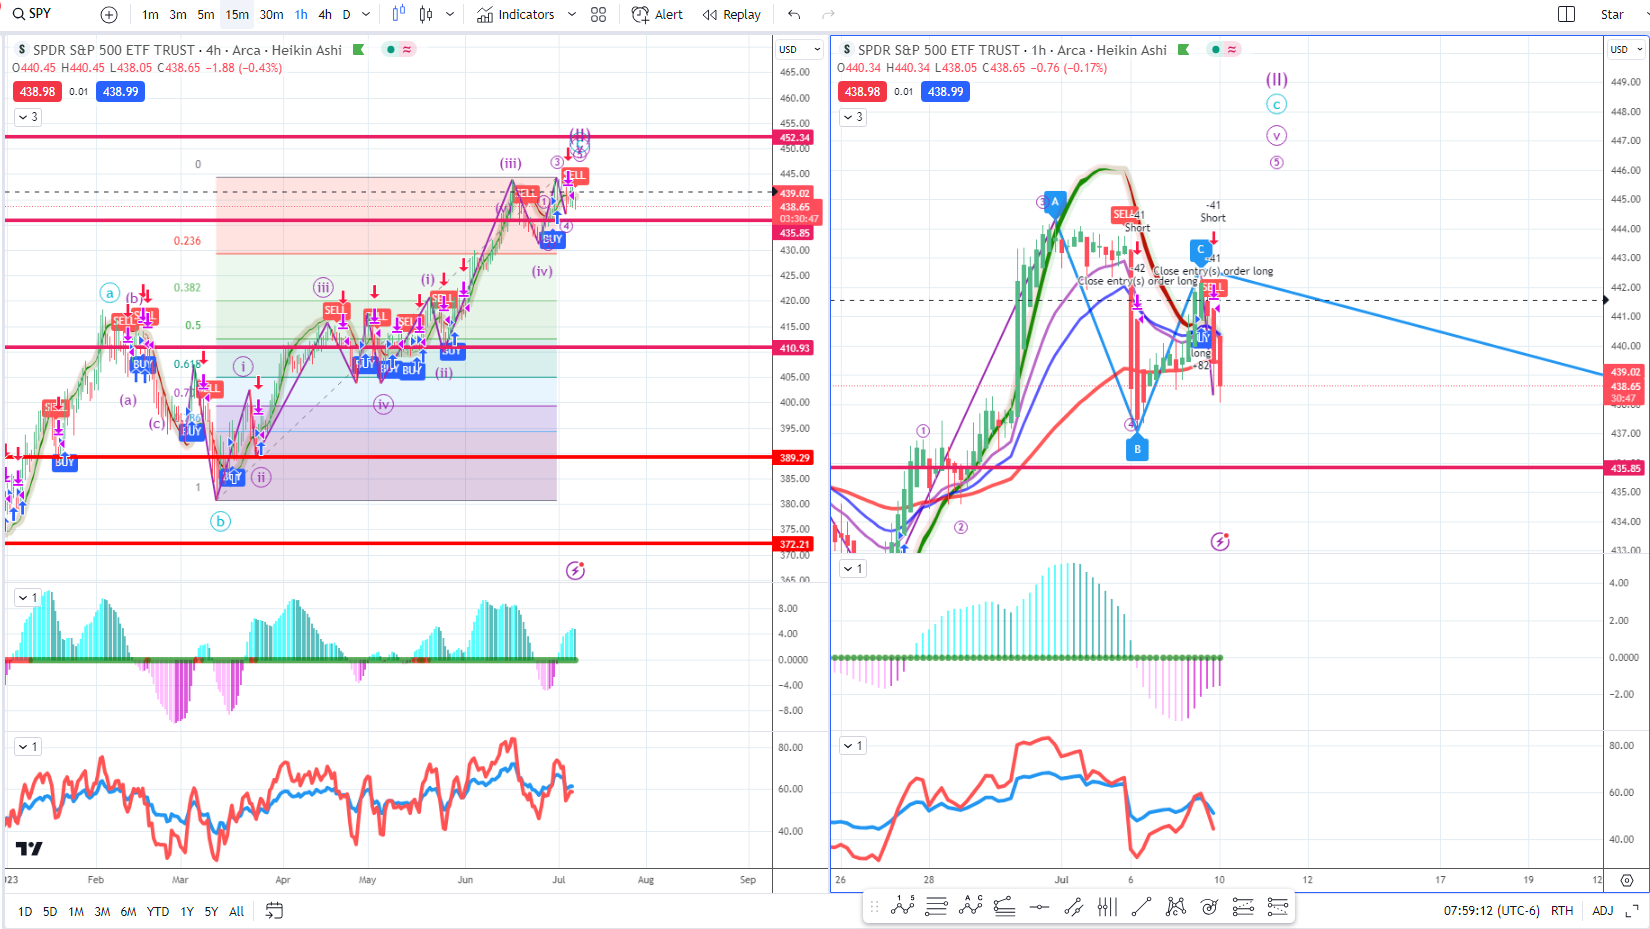Select the Fib spiral tool
Screen dimensions: 1650x929
(x=1209, y=907)
